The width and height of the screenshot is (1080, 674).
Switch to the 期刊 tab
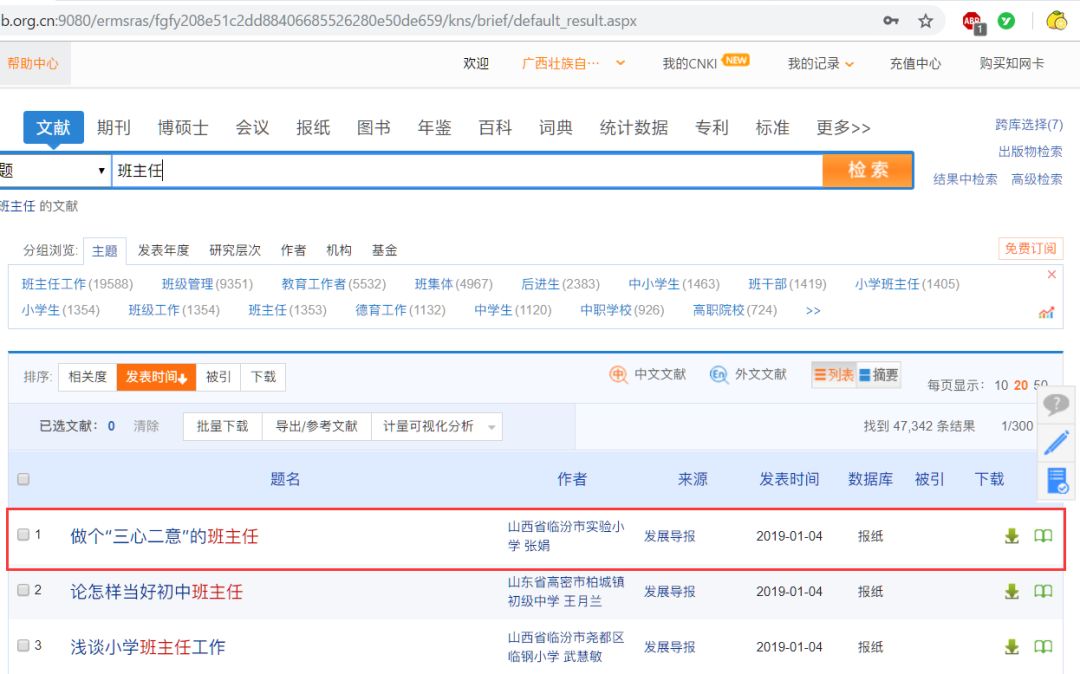click(x=114, y=128)
